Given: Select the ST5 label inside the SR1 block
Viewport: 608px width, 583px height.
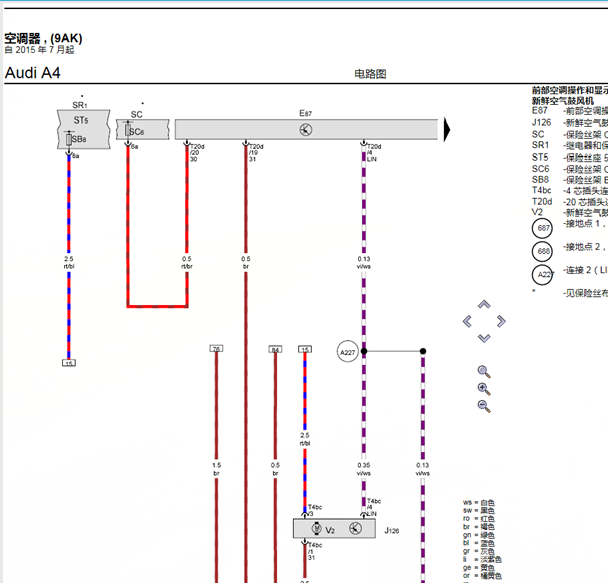Looking at the screenshot, I should pos(81,120).
